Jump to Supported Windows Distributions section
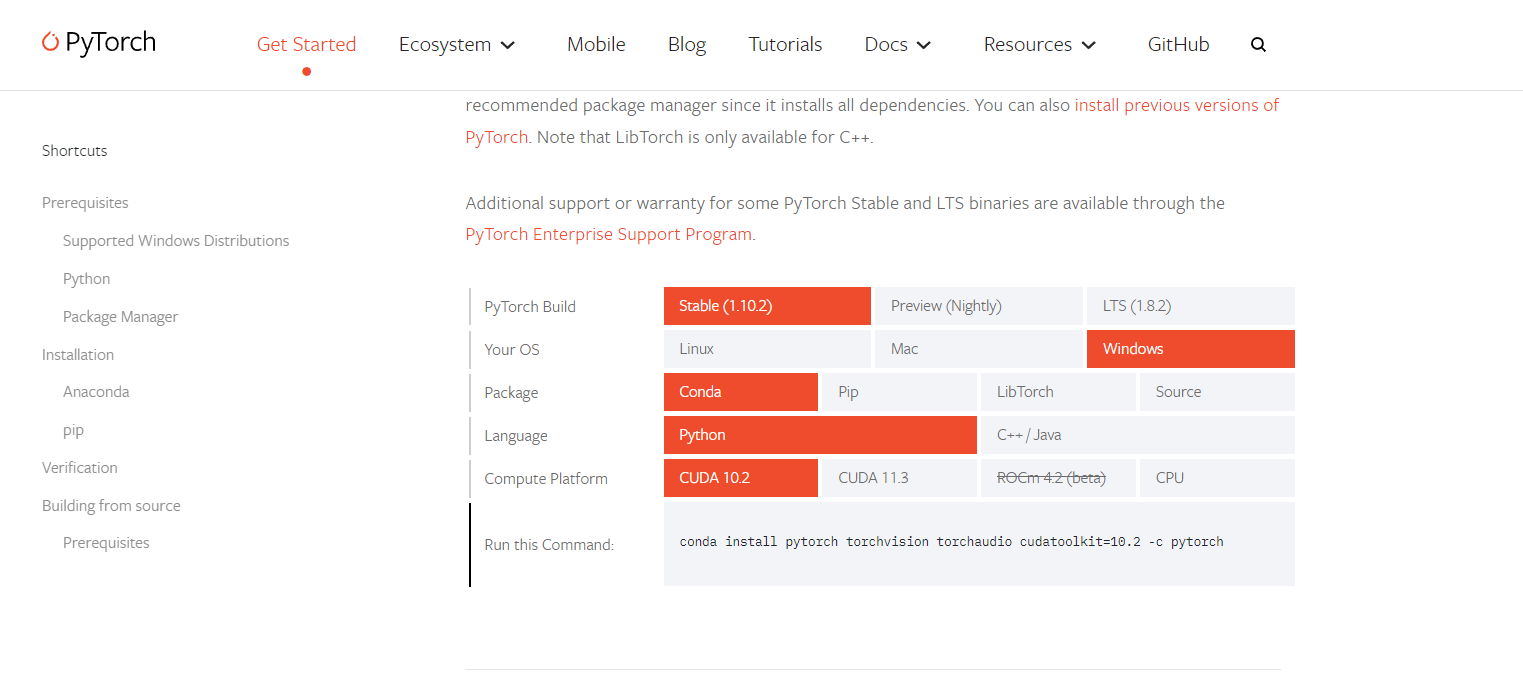 [176, 241]
